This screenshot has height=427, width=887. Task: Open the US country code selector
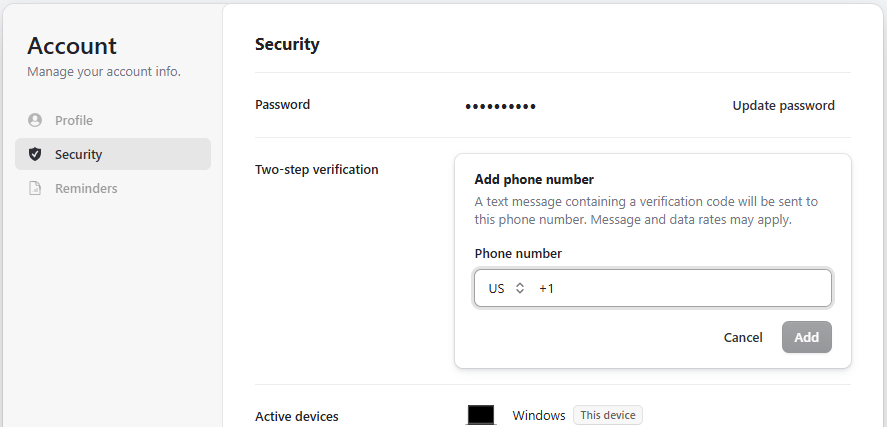coord(505,288)
